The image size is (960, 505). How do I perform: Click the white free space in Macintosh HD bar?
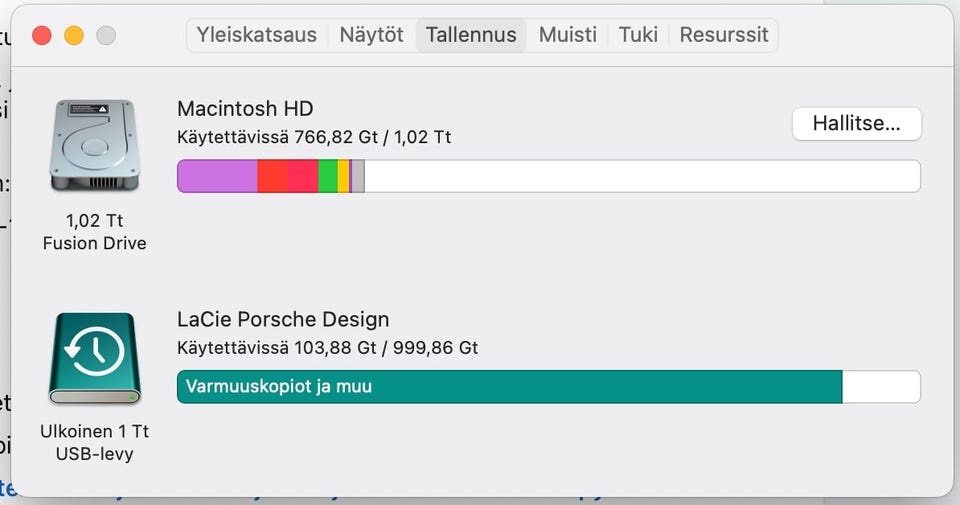pyautogui.click(x=640, y=176)
